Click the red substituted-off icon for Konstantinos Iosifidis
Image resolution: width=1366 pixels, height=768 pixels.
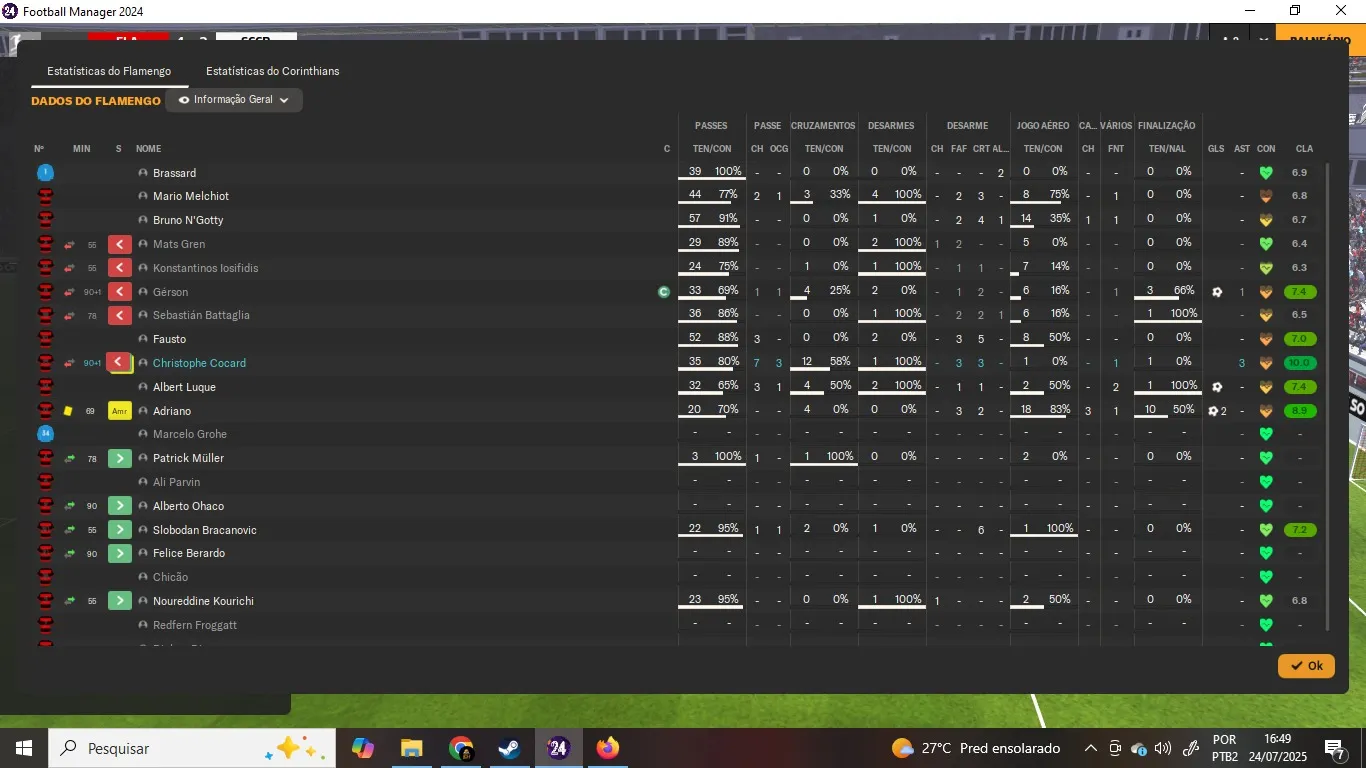(120, 268)
